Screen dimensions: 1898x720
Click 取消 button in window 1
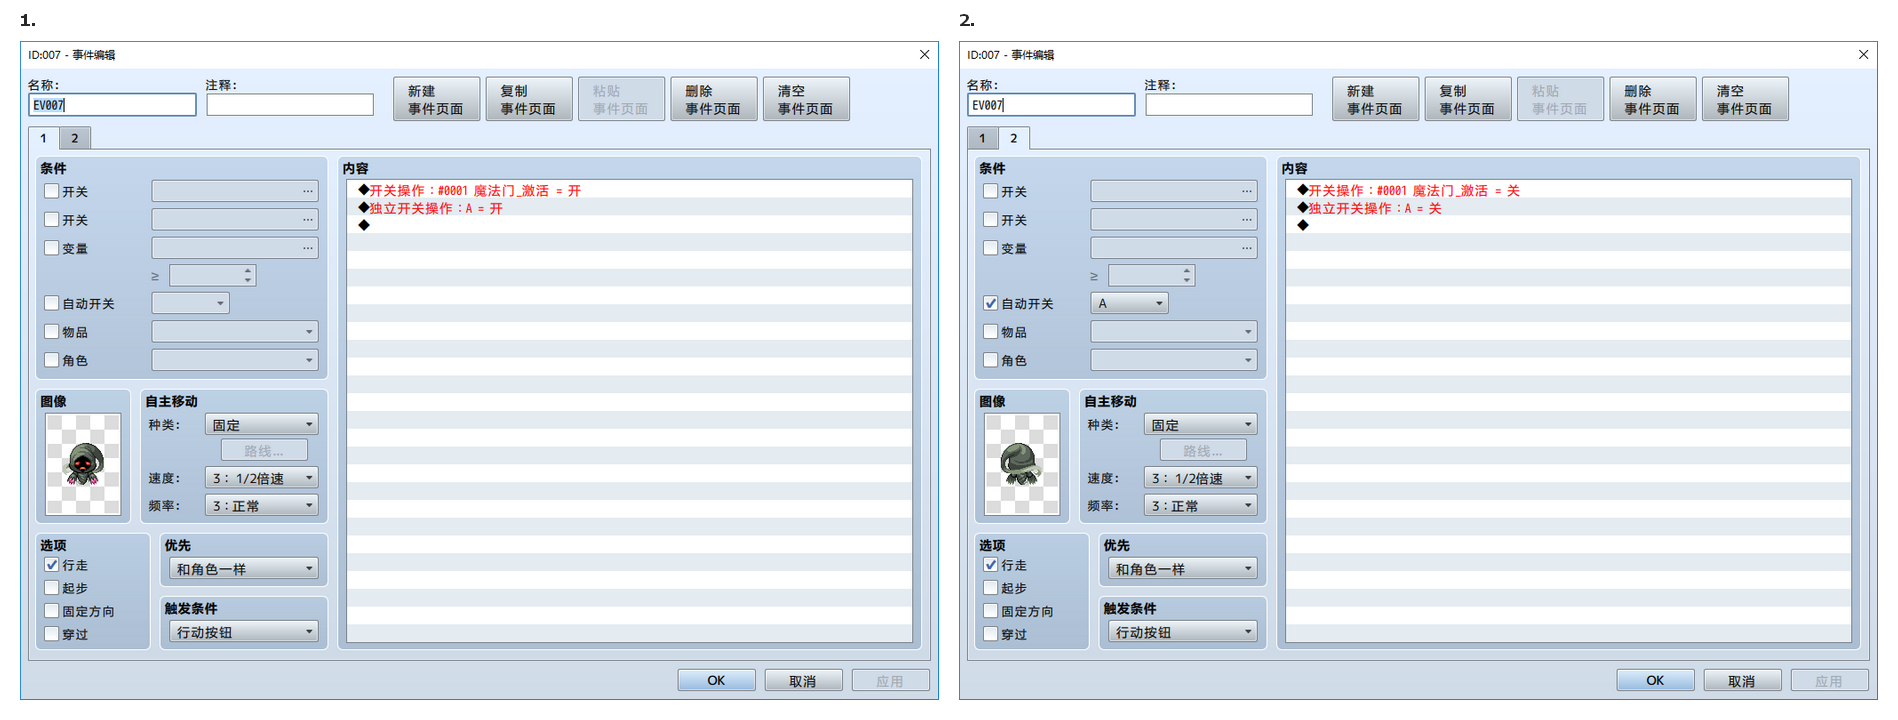tap(803, 680)
